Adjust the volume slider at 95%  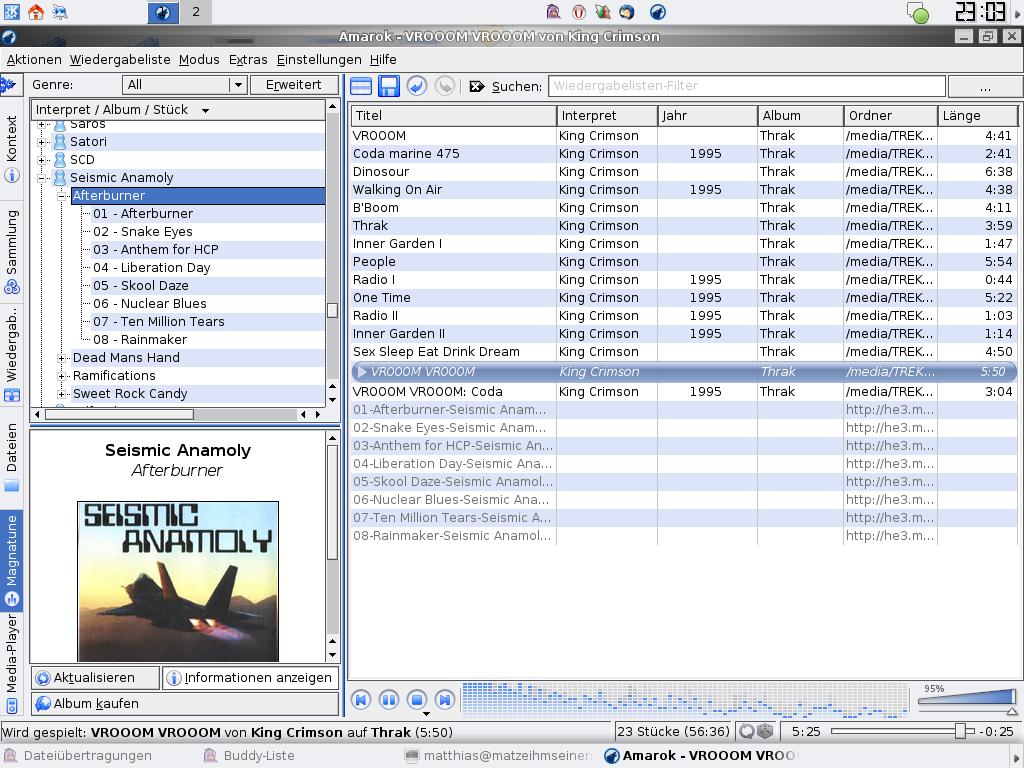tap(967, 700)
